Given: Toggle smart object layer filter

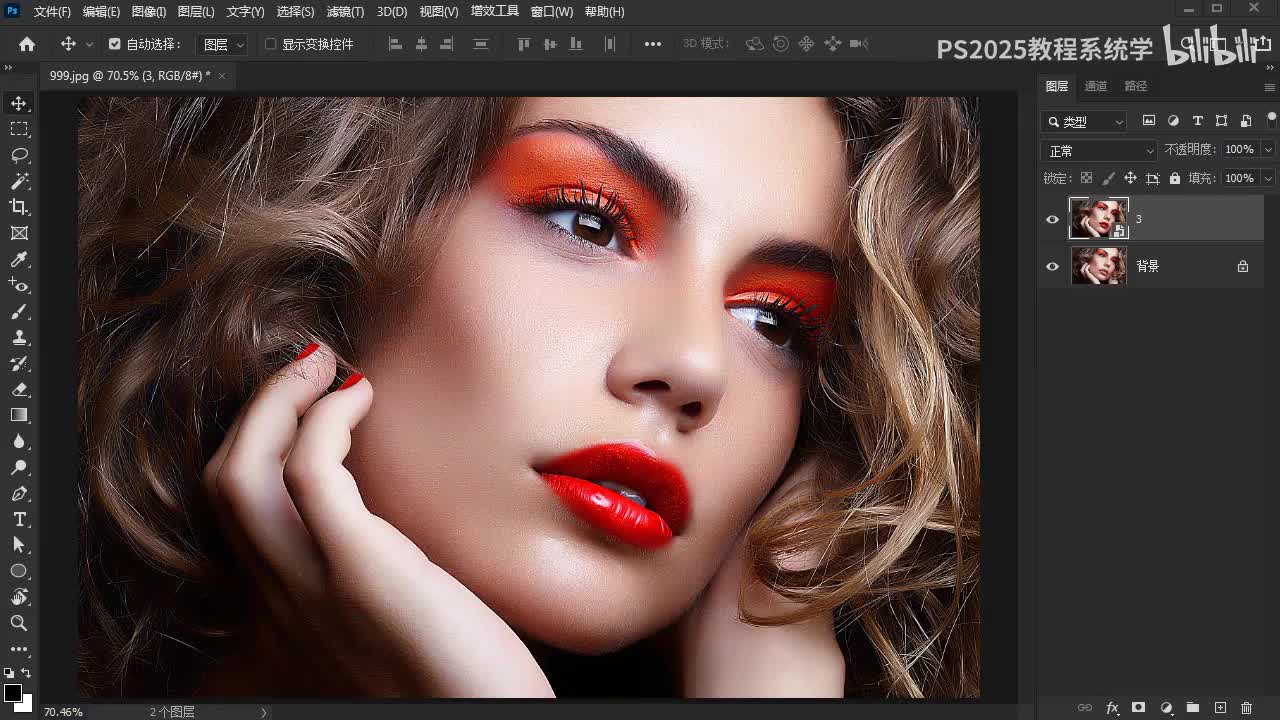Looking at the screenshot, I should click(1245, 121).
